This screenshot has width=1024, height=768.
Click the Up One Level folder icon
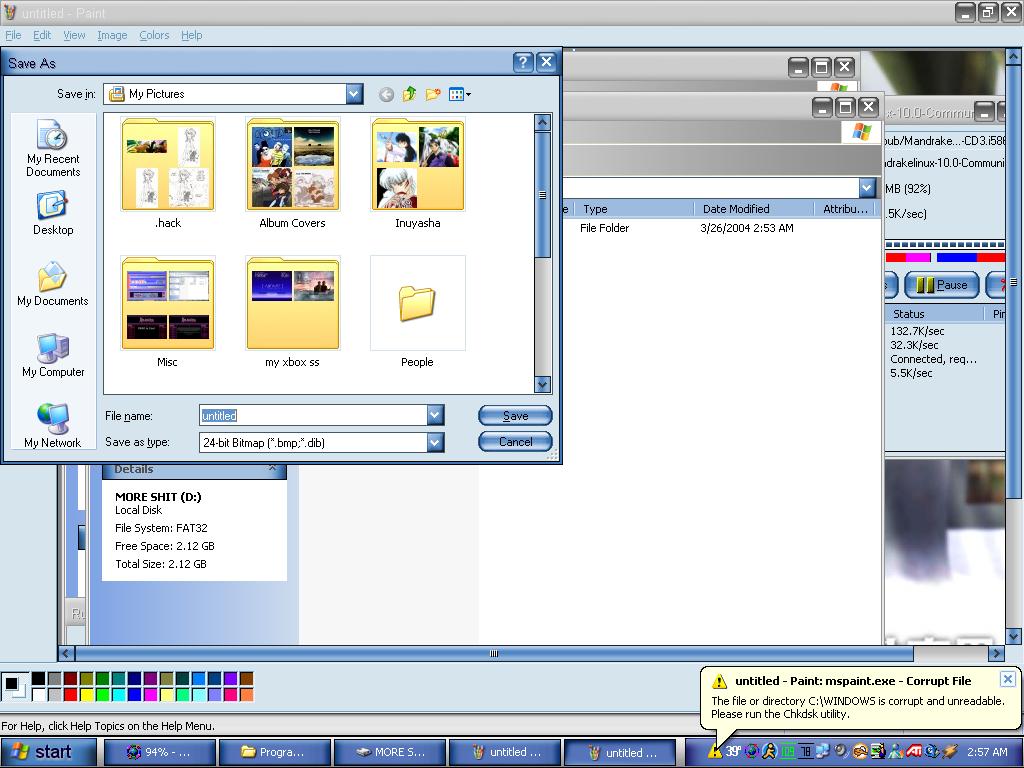tap(409, 94)
